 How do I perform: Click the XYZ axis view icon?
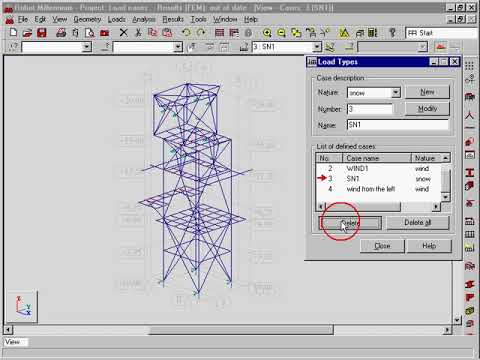(23, 306)
